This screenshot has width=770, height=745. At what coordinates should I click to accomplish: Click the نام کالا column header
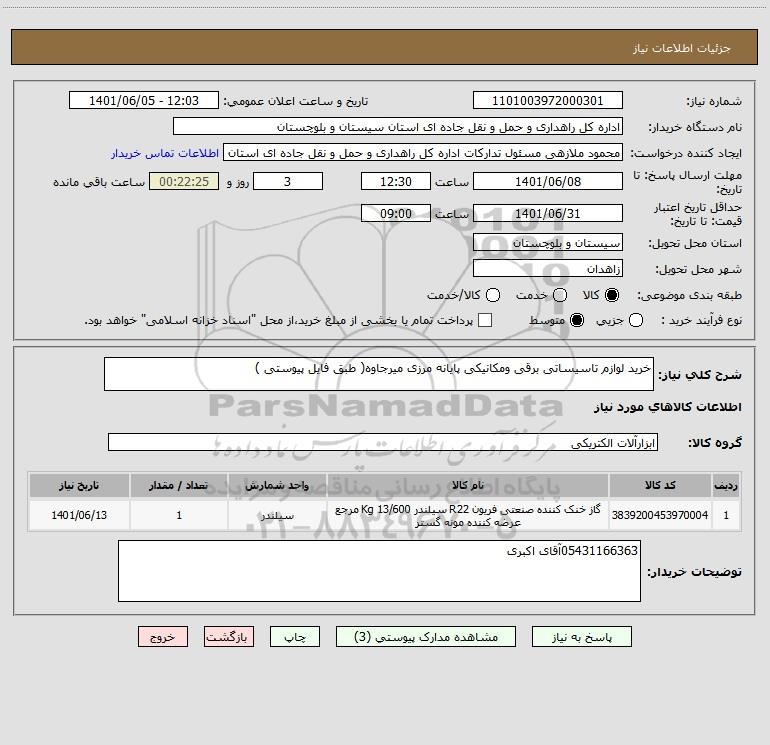point(468,485)
